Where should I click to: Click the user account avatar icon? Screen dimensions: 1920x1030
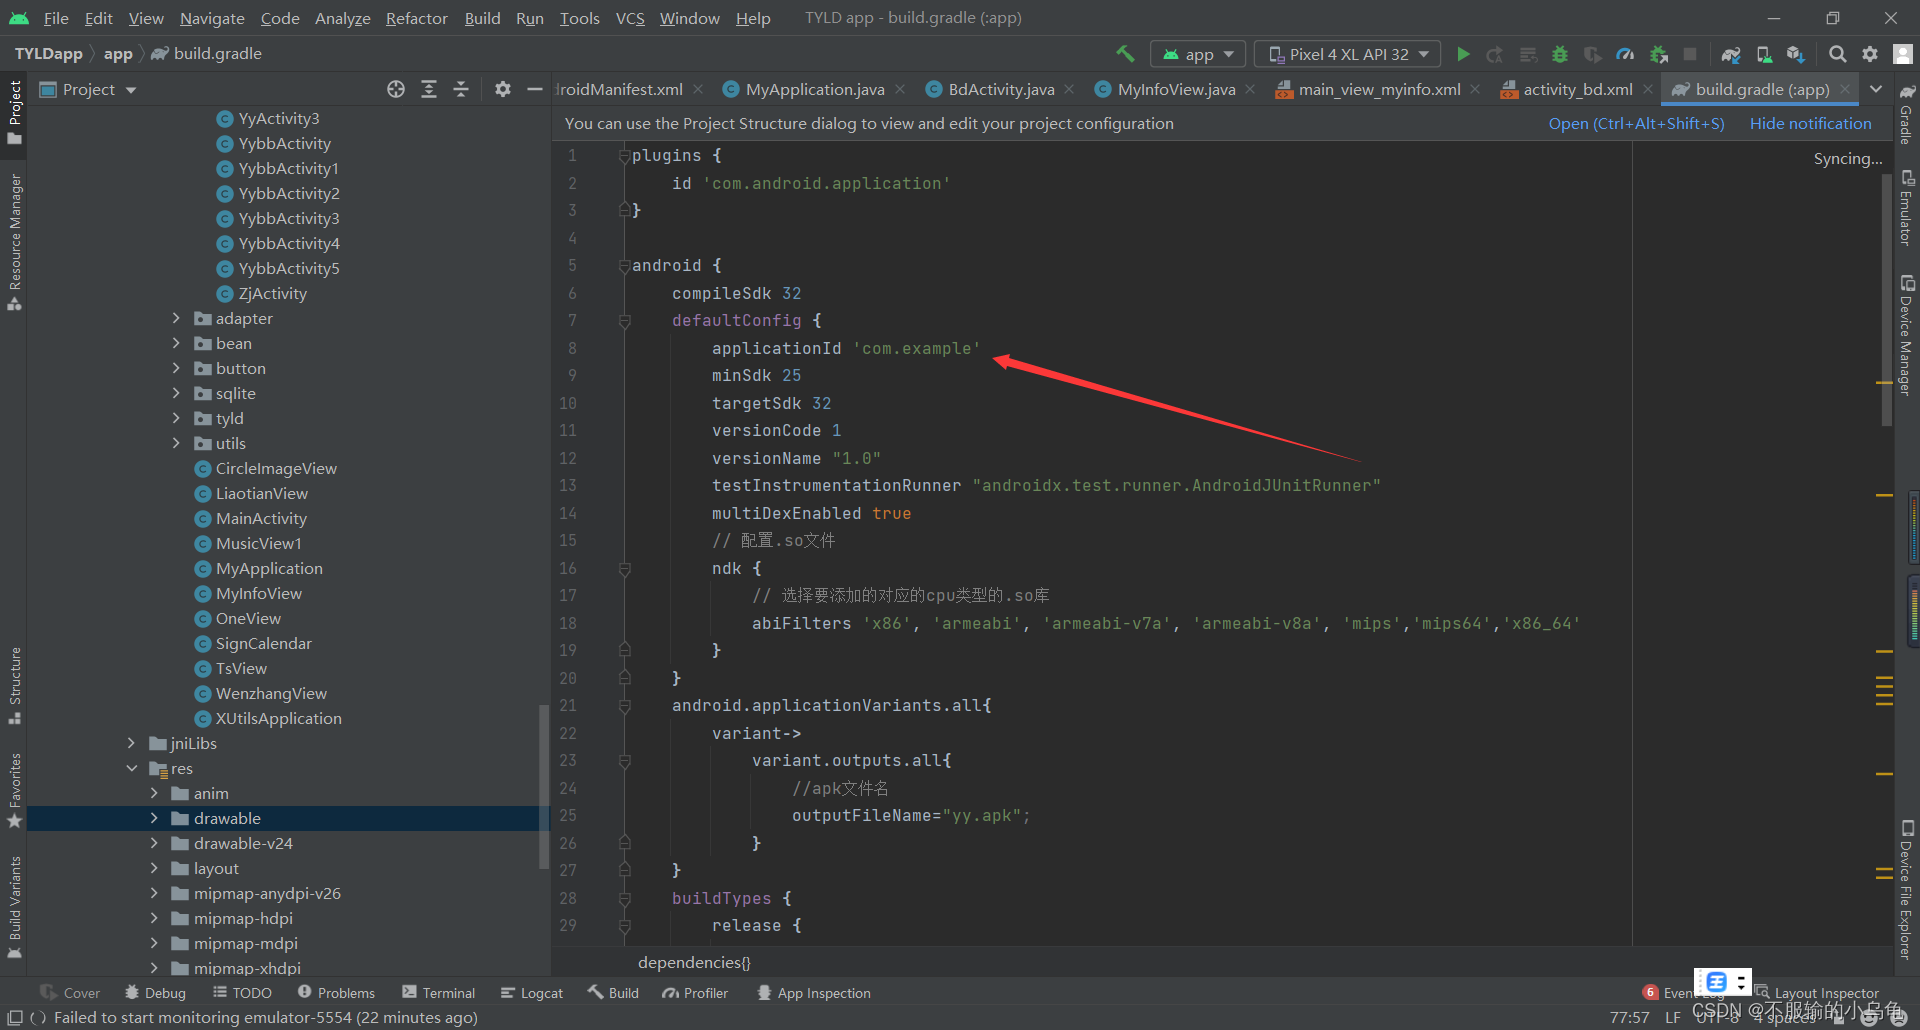[x=1902, y=54]
